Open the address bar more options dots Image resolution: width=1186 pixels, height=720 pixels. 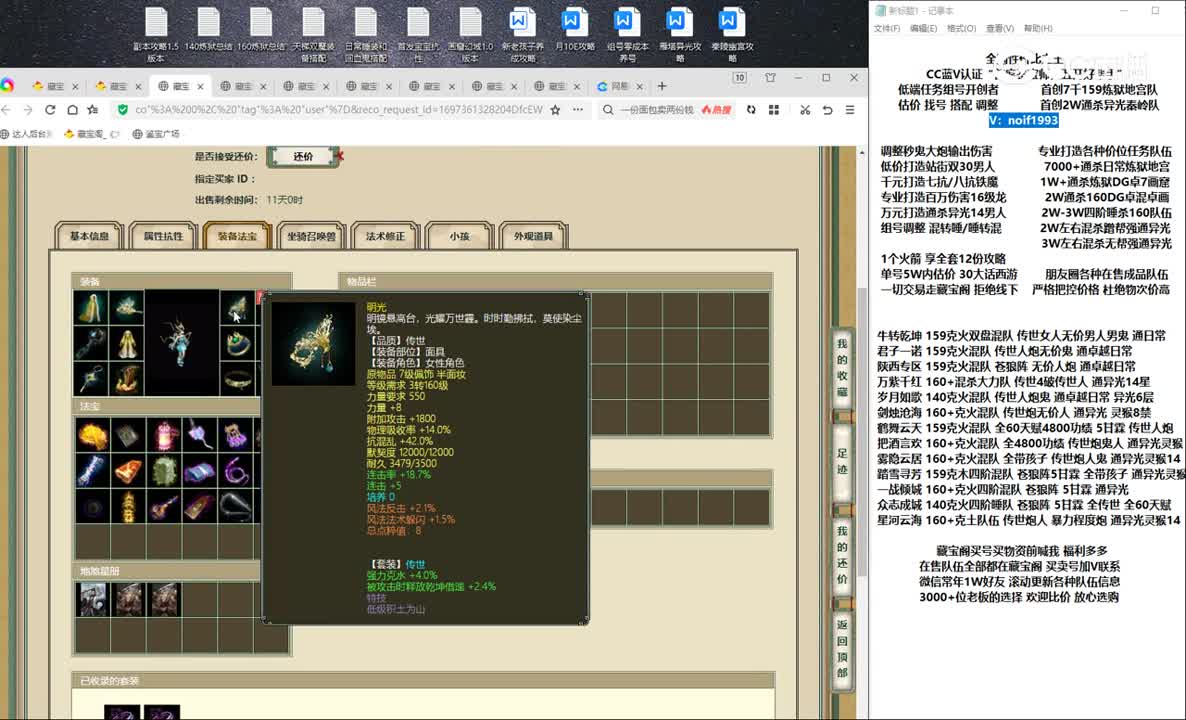click(578, 110)
